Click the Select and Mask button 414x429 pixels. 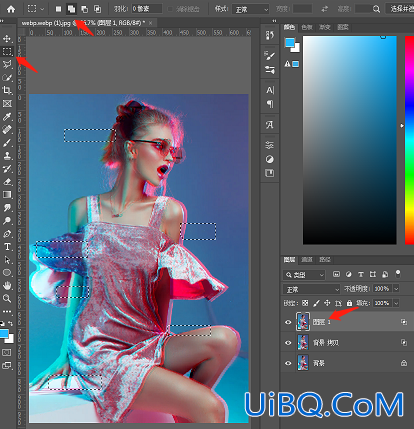[x=400, y=9]
